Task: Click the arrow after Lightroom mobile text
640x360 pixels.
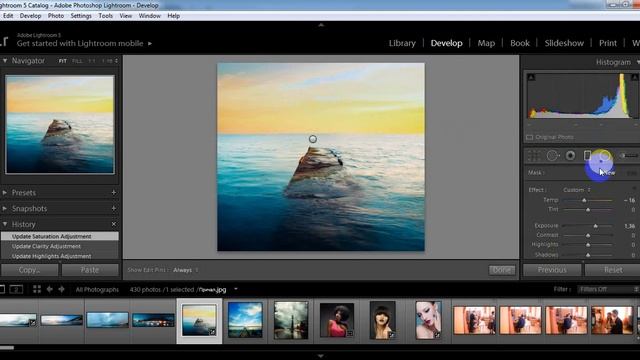Action: [x=150, y=43]
